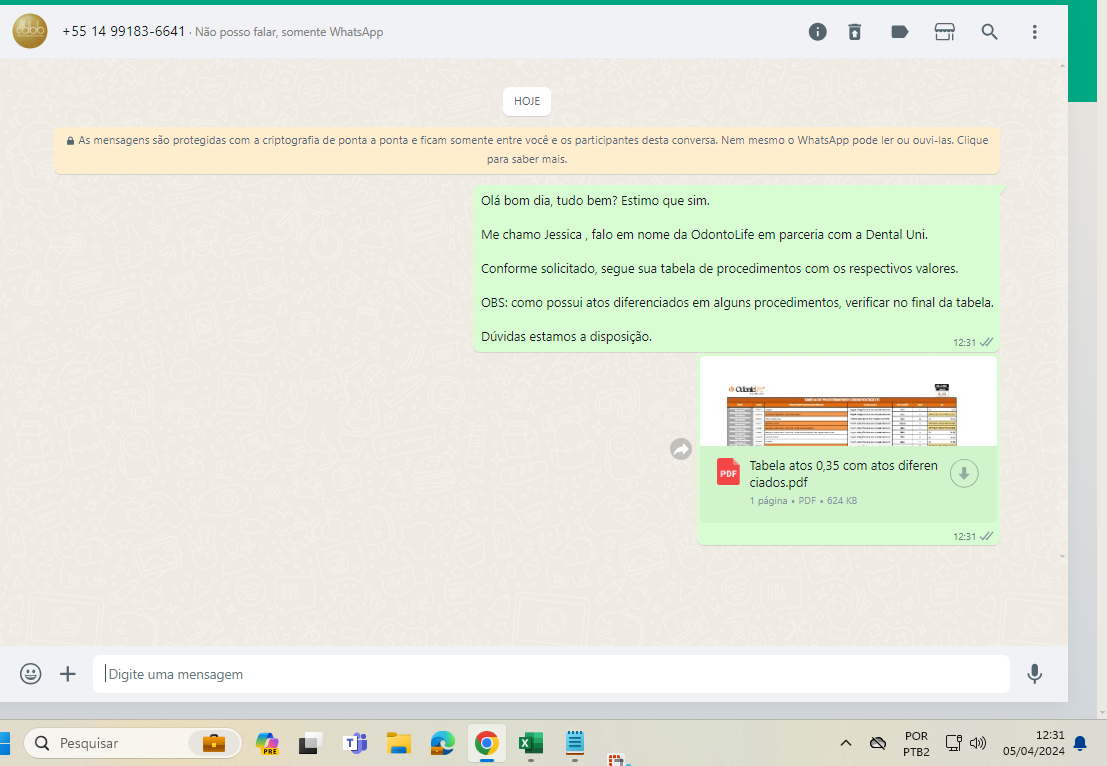Start voice message with microphone
1107x766 pixels.
pos(1034,674)
